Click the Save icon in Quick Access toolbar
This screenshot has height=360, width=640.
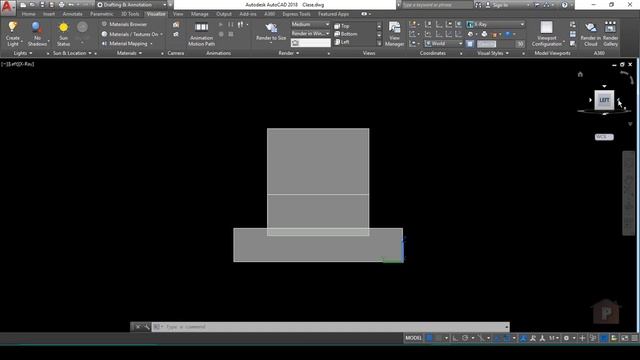[x=42, y=5]
